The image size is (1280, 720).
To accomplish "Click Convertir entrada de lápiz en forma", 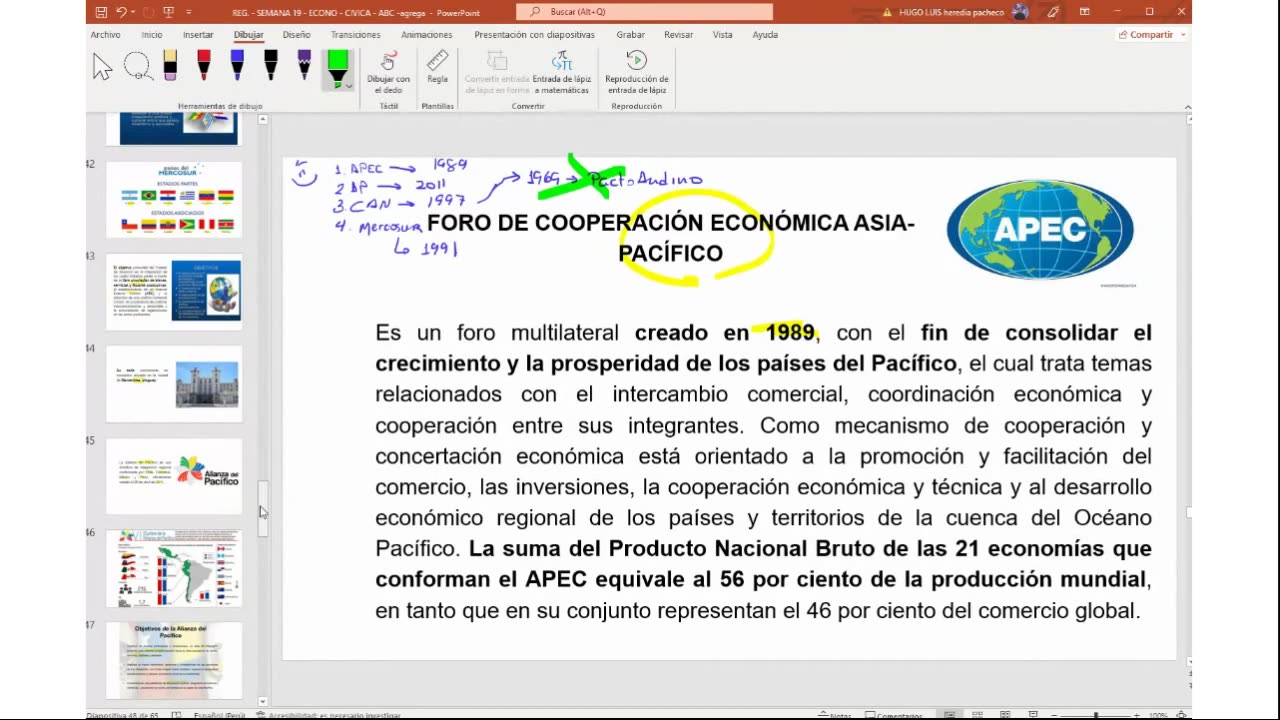I will (497, 72).
